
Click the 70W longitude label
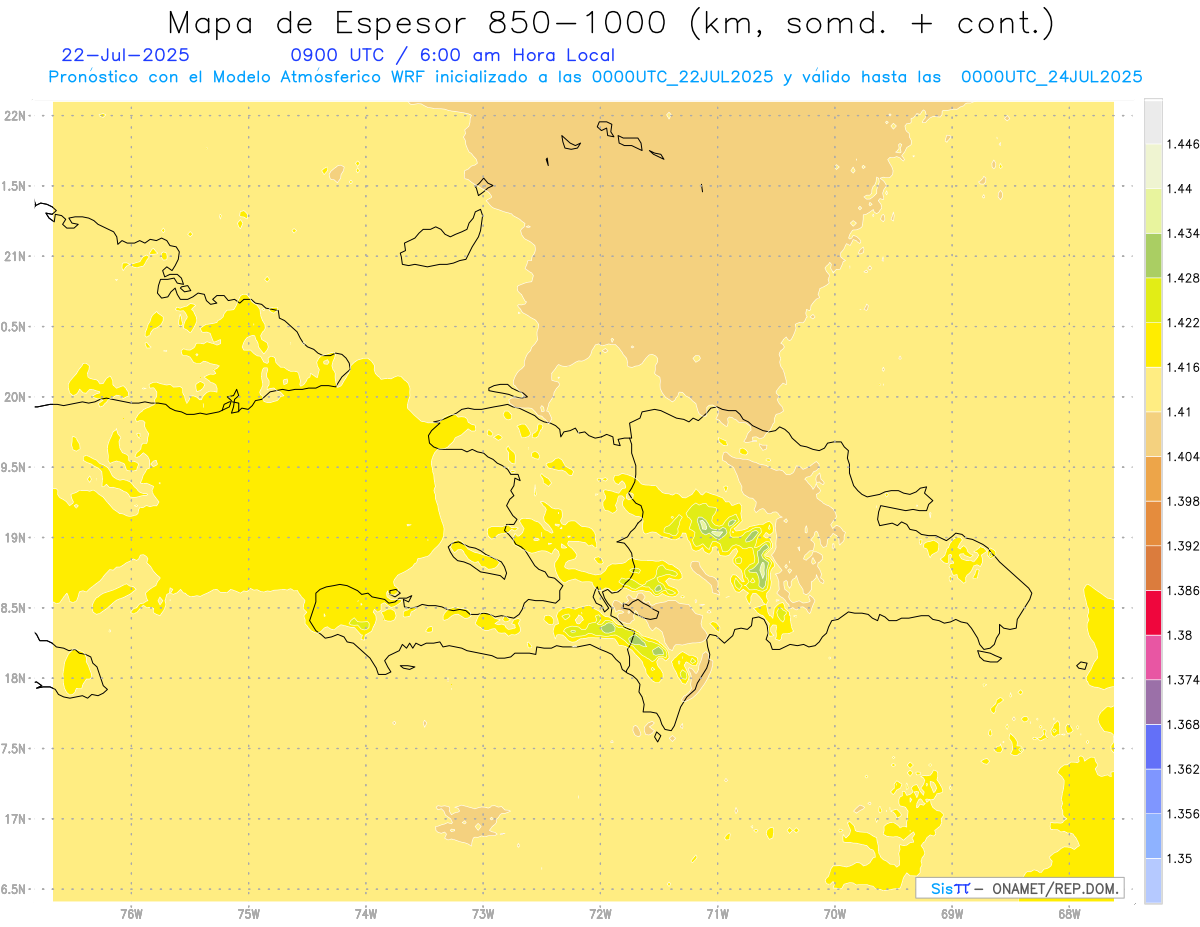click(x=835, y=914)
